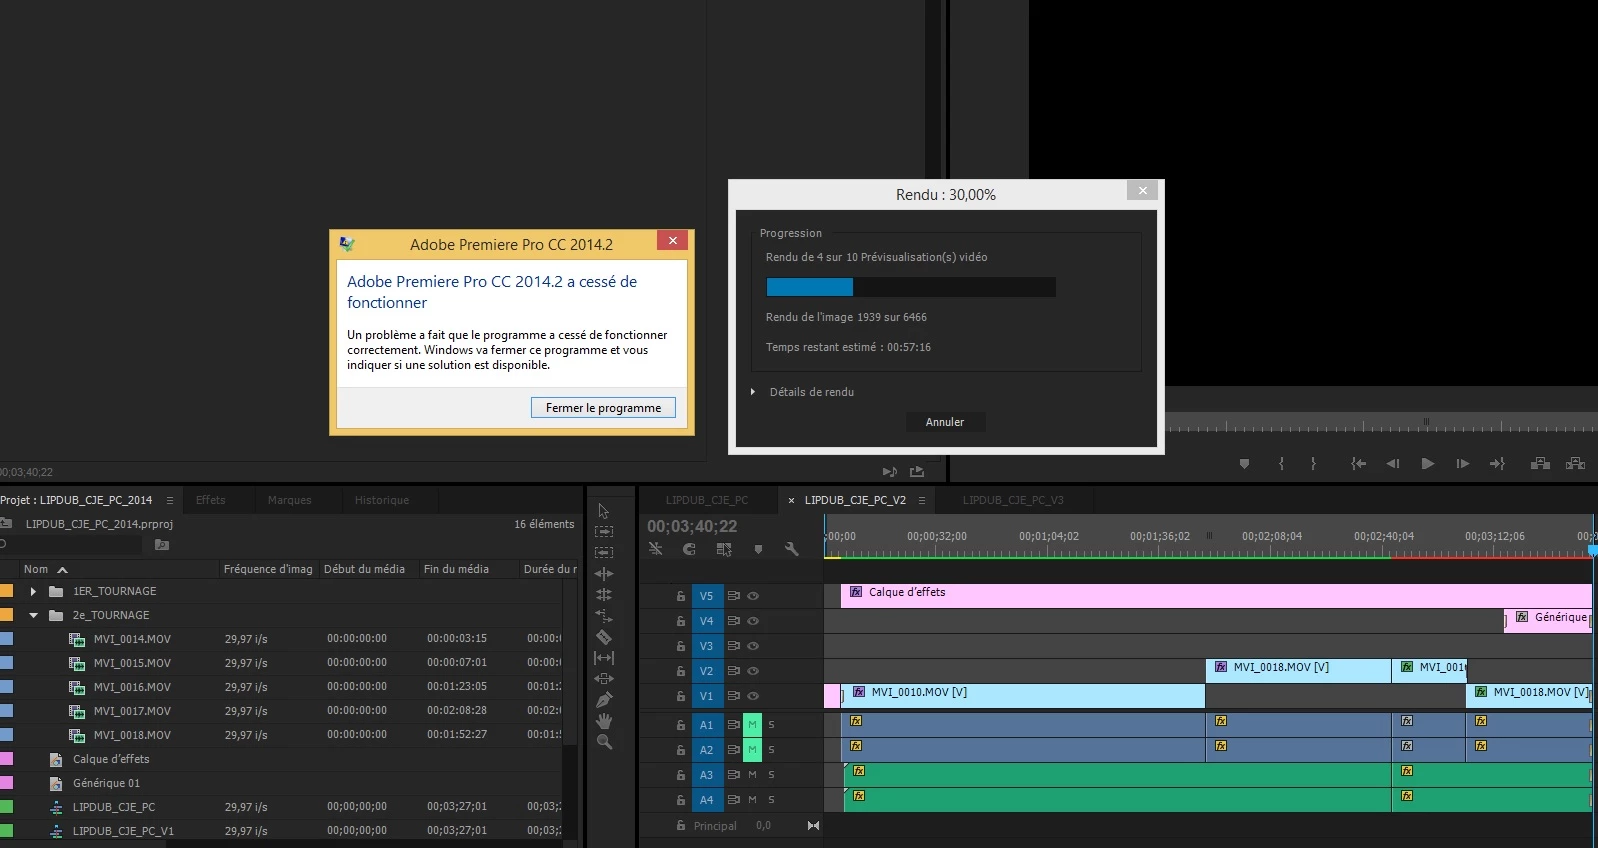The height and width of the screenshot is (848, 1598).
Task: Solo audio track A1
Action: tap(771, 724)
